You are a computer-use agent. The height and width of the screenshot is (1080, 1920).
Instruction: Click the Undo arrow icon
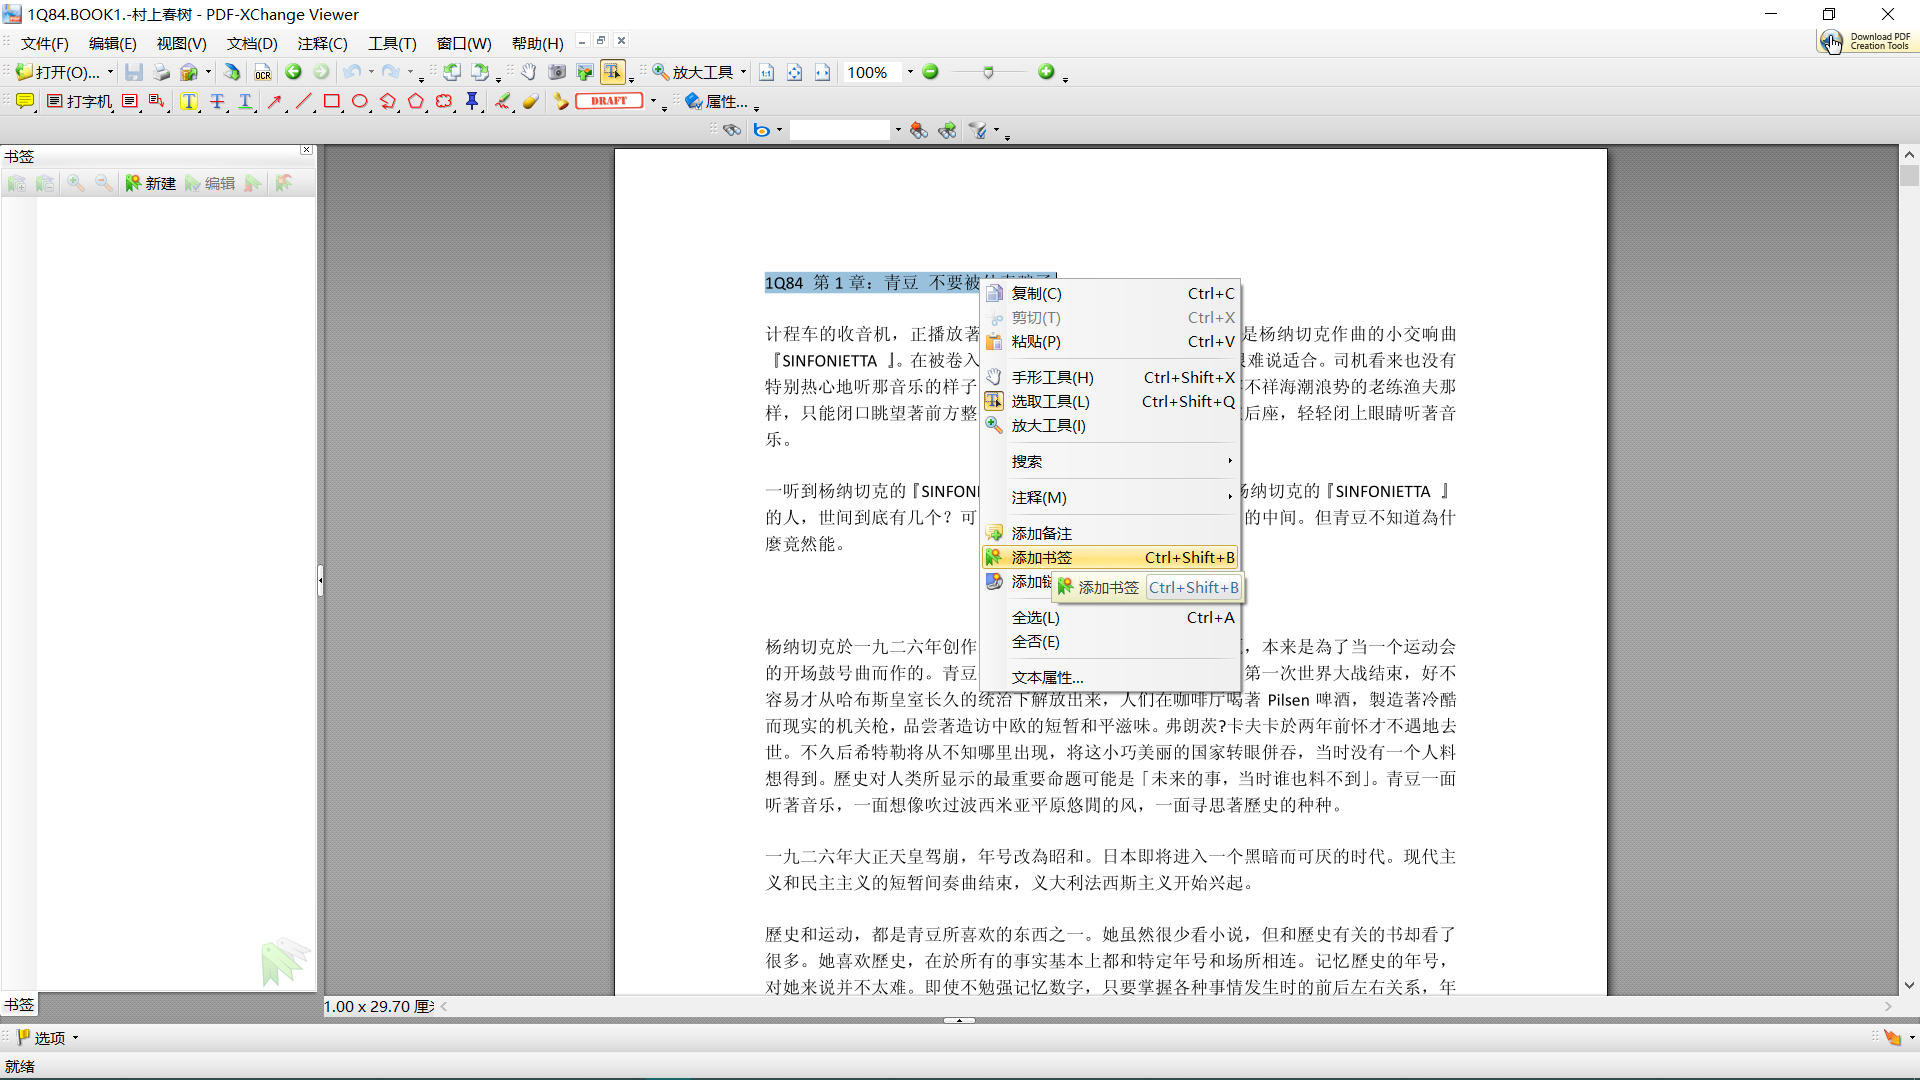pos(352,72)
